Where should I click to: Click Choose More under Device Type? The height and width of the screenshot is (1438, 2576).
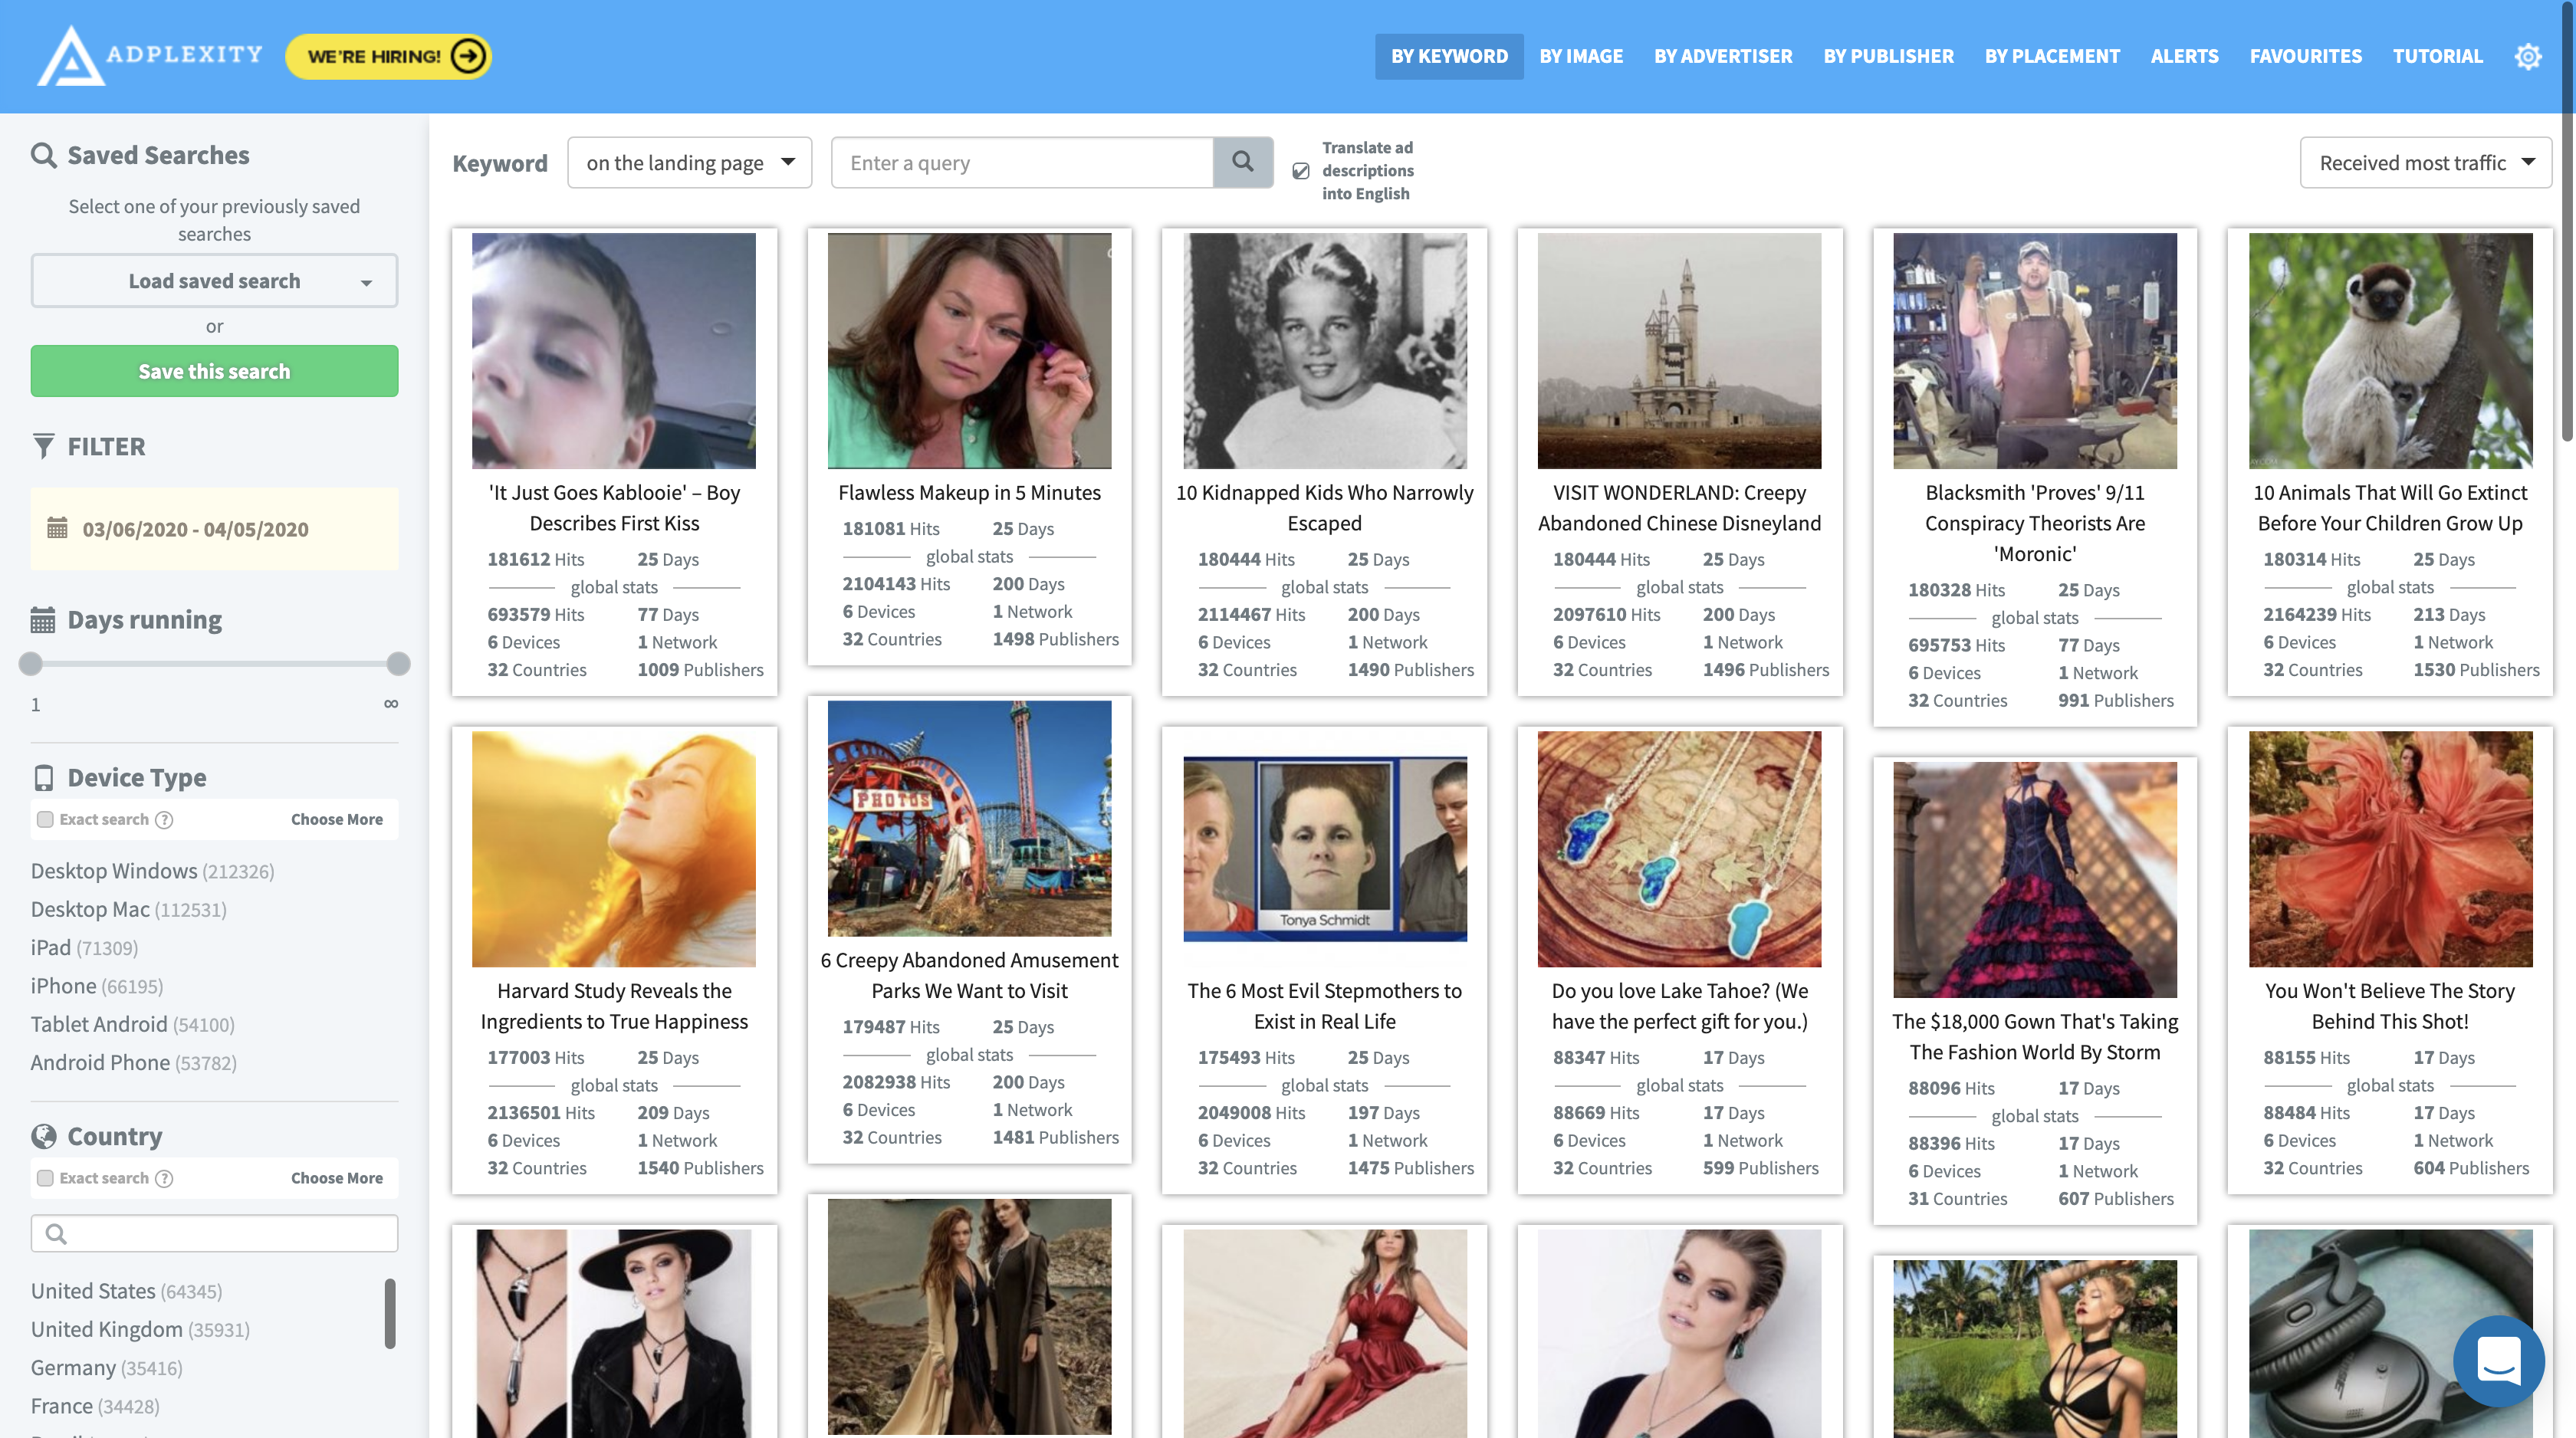tap(336, 819)
